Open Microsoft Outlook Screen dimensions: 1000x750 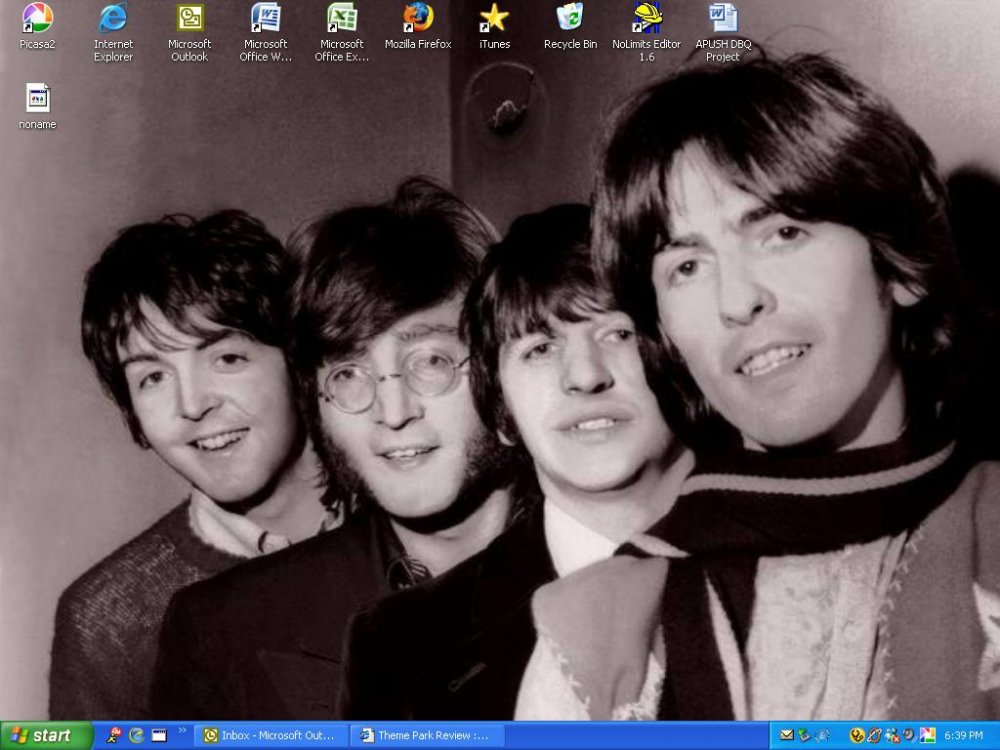point(189,20)
